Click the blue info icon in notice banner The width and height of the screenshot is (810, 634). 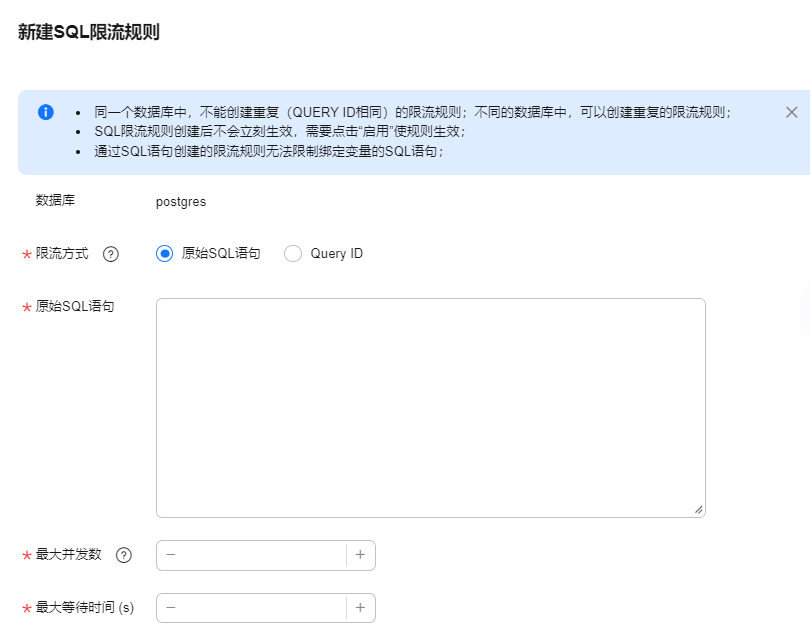tap(46, 112)
